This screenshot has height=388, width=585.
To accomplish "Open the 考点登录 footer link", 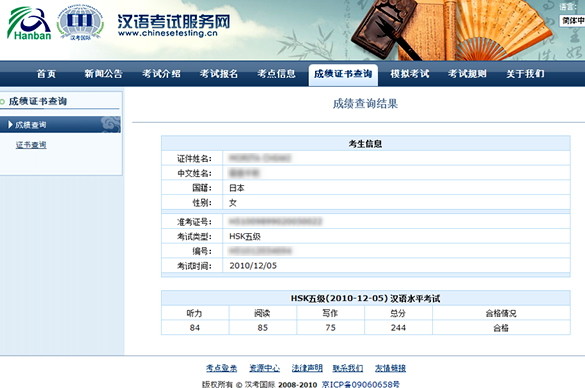I will (222, 368).
